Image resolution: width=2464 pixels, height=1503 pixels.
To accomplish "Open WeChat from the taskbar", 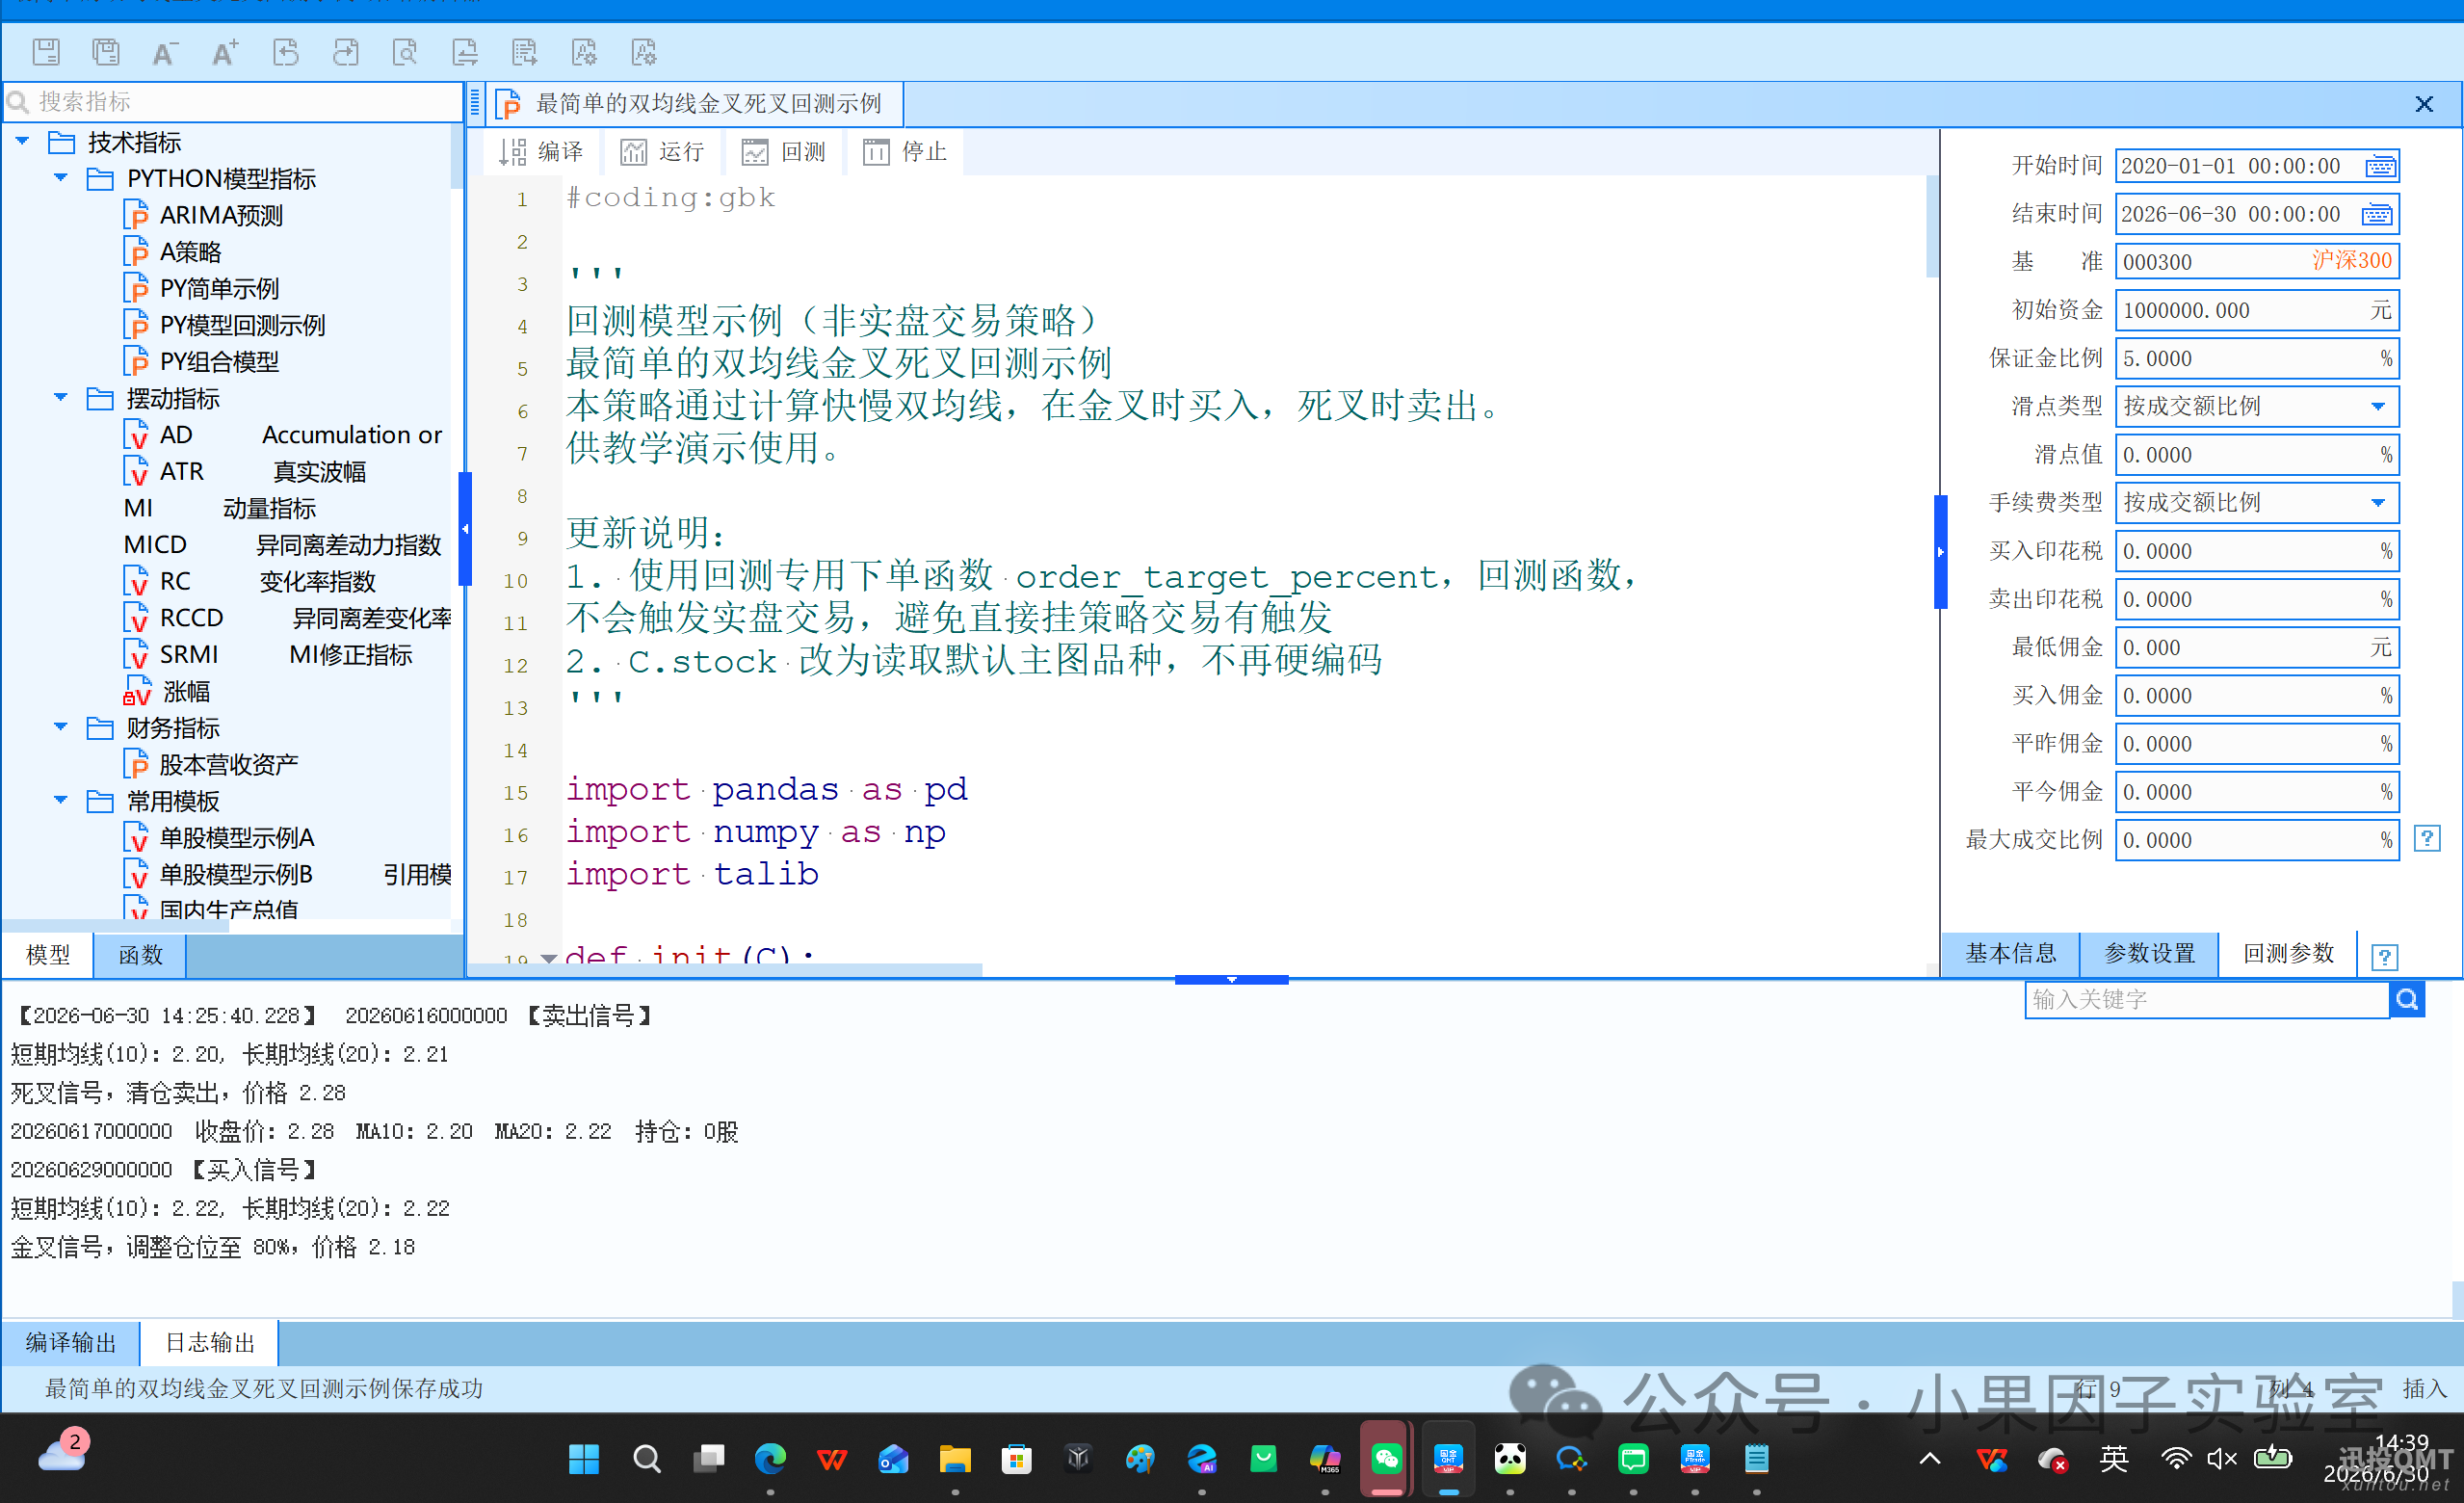I will (x=1386, y=1459).
